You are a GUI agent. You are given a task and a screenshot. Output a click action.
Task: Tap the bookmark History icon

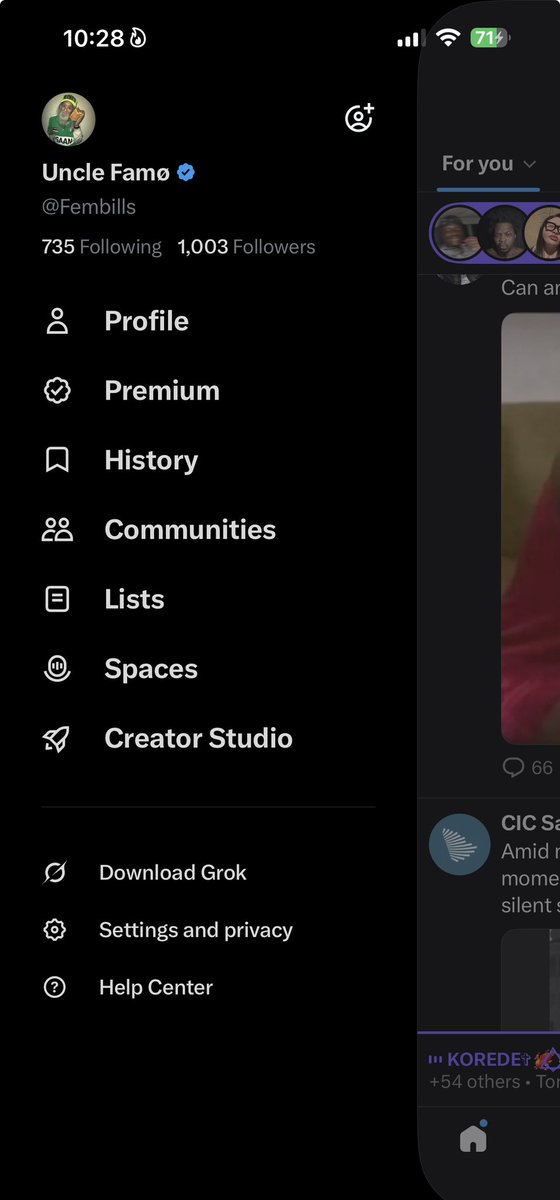(x=57, y=460)
